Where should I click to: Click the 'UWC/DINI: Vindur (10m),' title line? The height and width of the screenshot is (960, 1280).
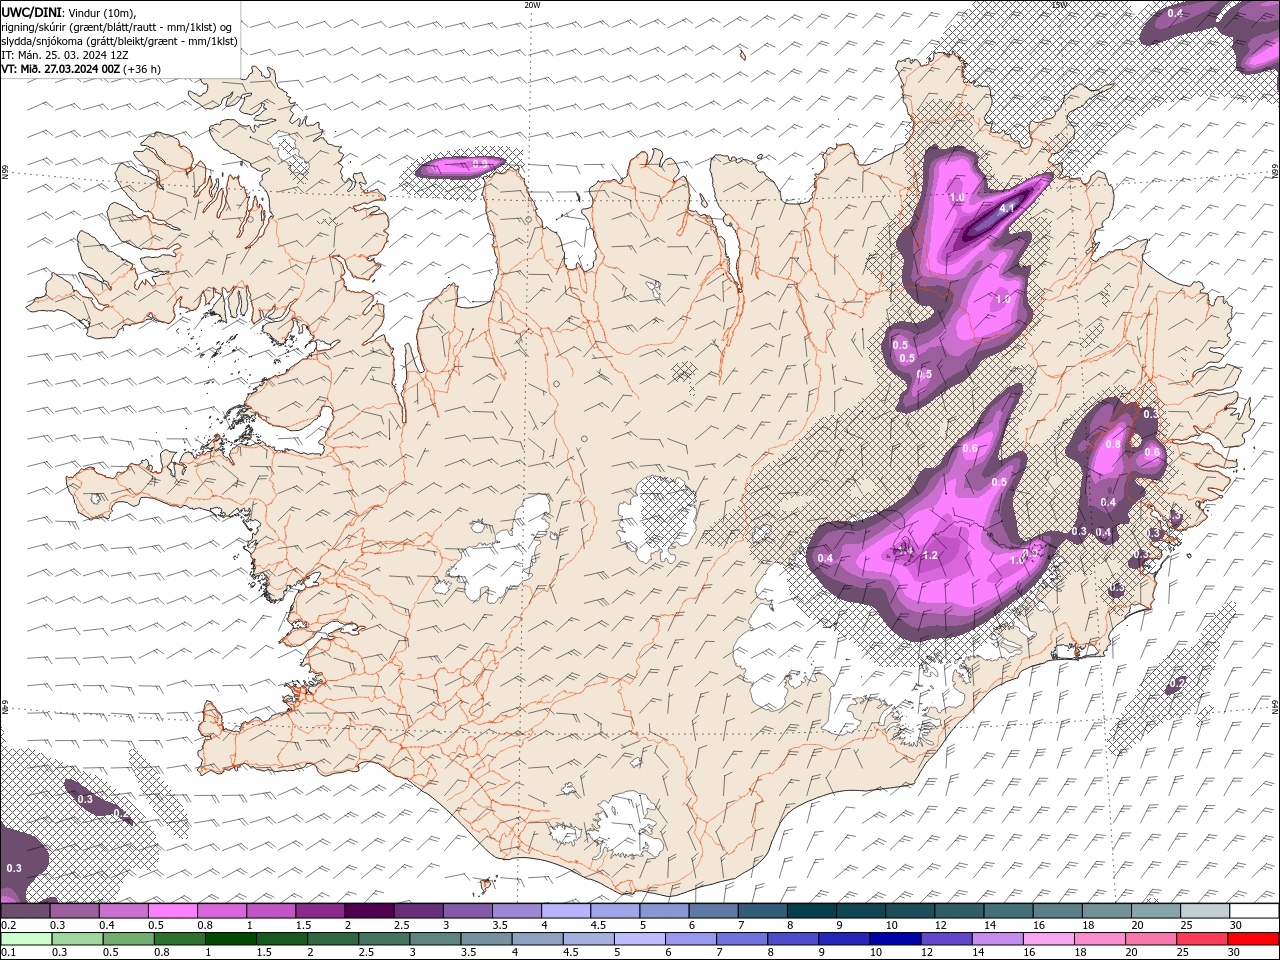coord(69,12)
